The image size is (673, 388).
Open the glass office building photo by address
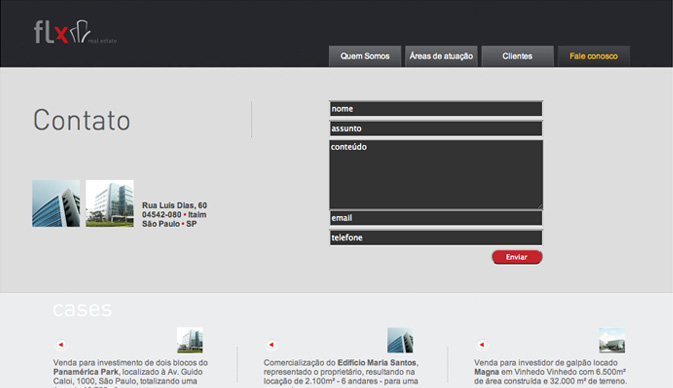[x=110, y=203]
